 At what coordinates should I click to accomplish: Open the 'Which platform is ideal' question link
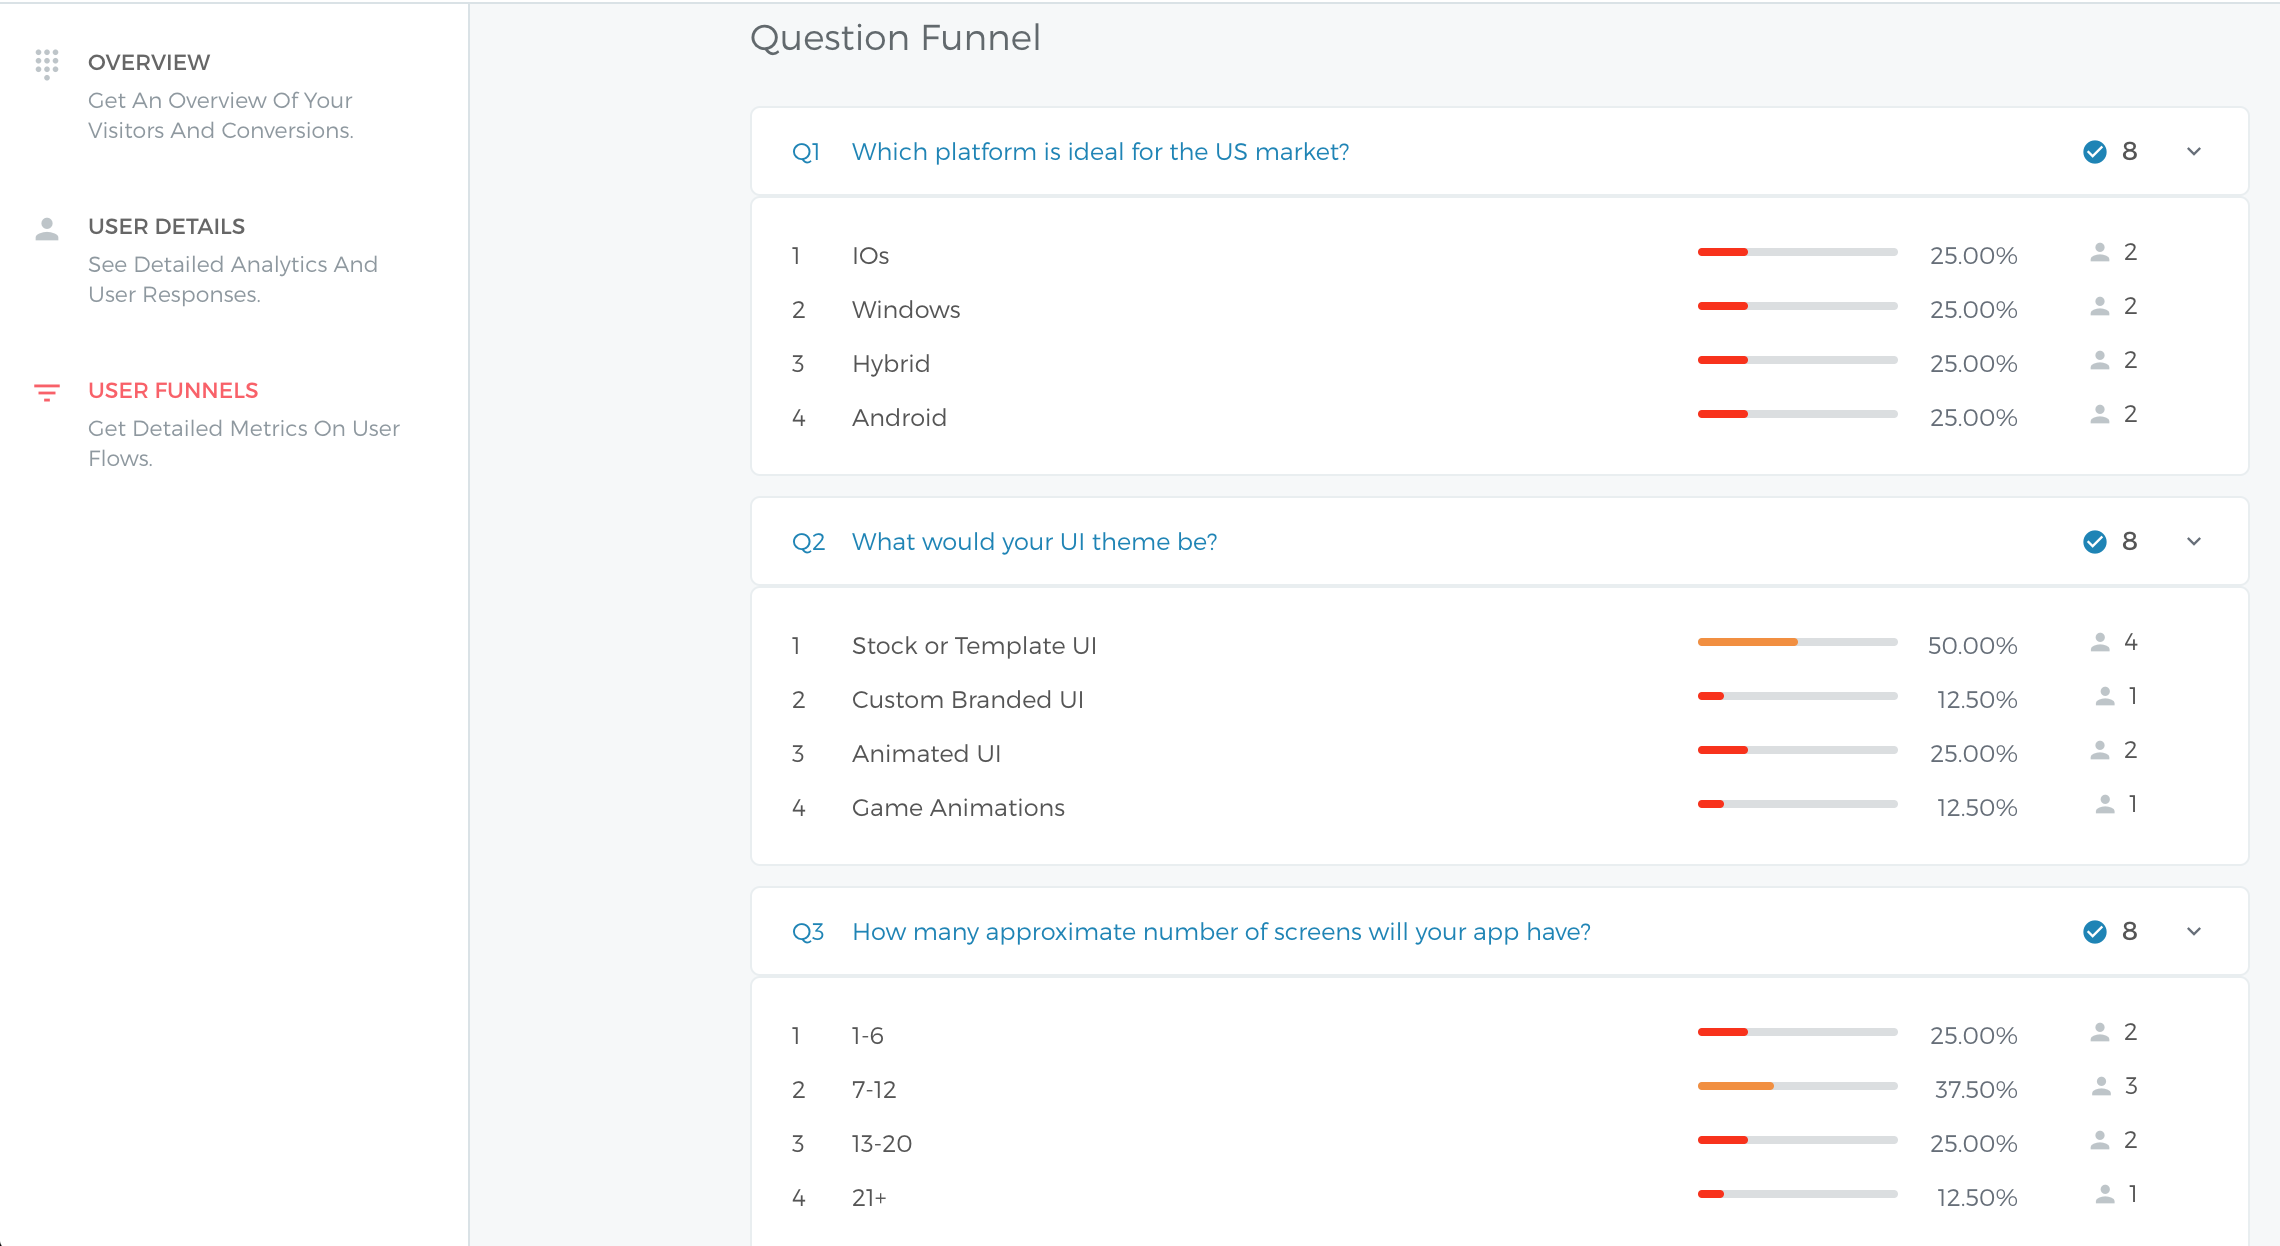click(1100, 152)
